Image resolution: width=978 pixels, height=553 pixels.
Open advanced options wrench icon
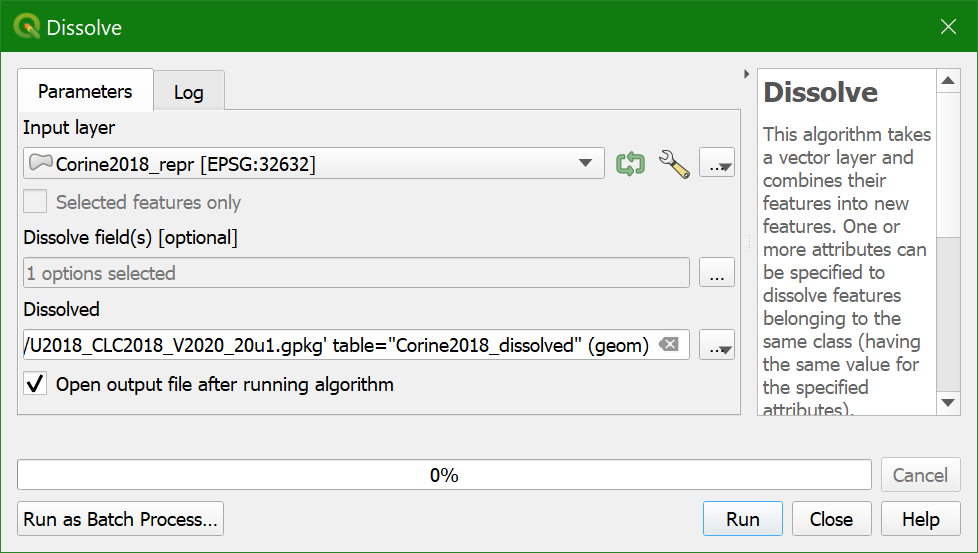674,164
